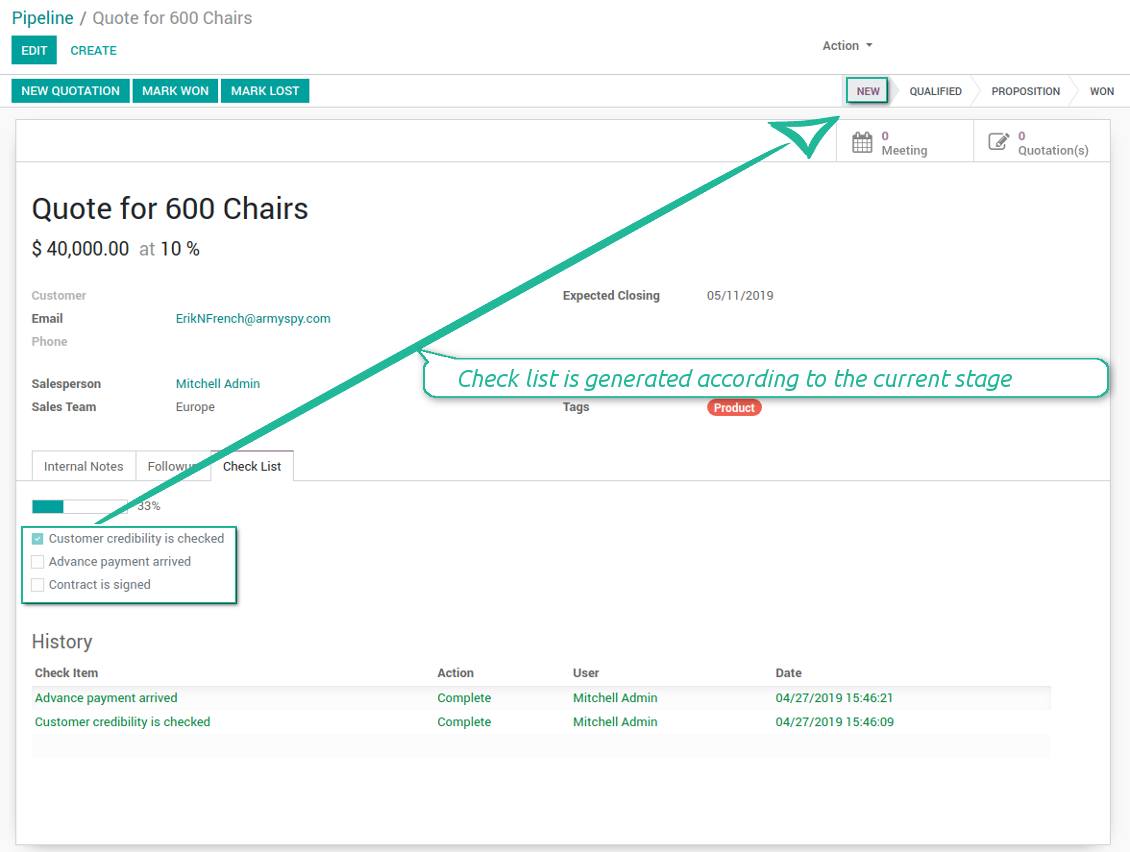Click the Edit button
Screen dimensions: 1130x852
coord(34,50)
